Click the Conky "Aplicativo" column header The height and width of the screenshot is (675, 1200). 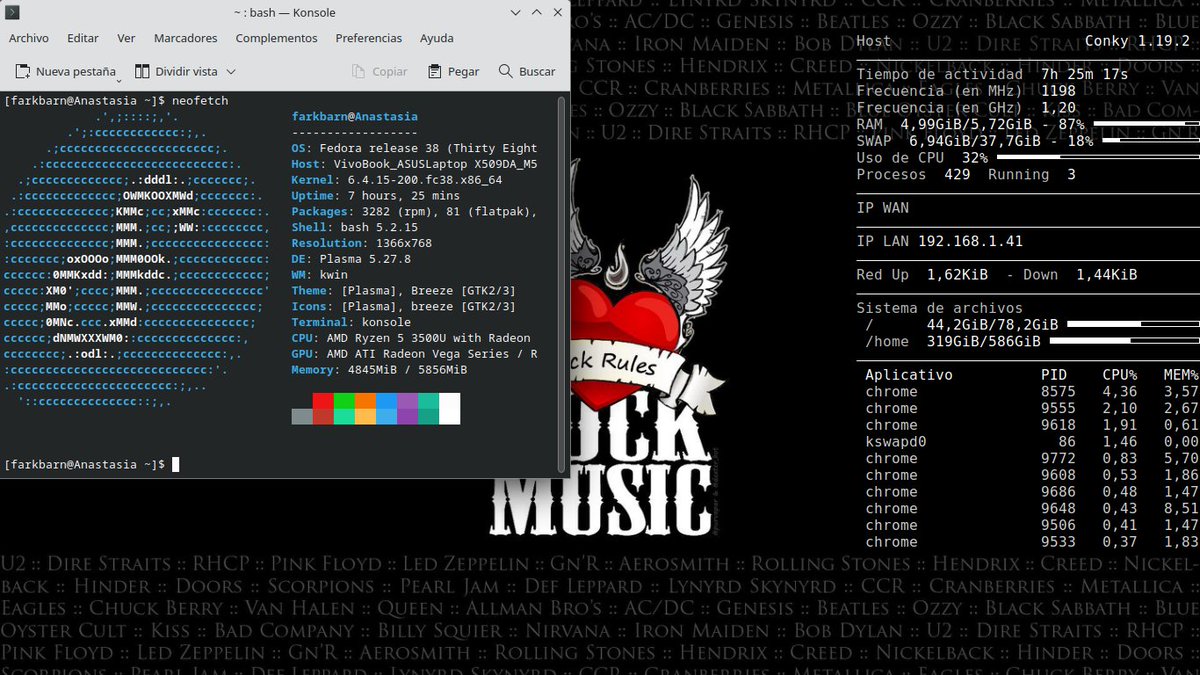click(x=909, y=375)
